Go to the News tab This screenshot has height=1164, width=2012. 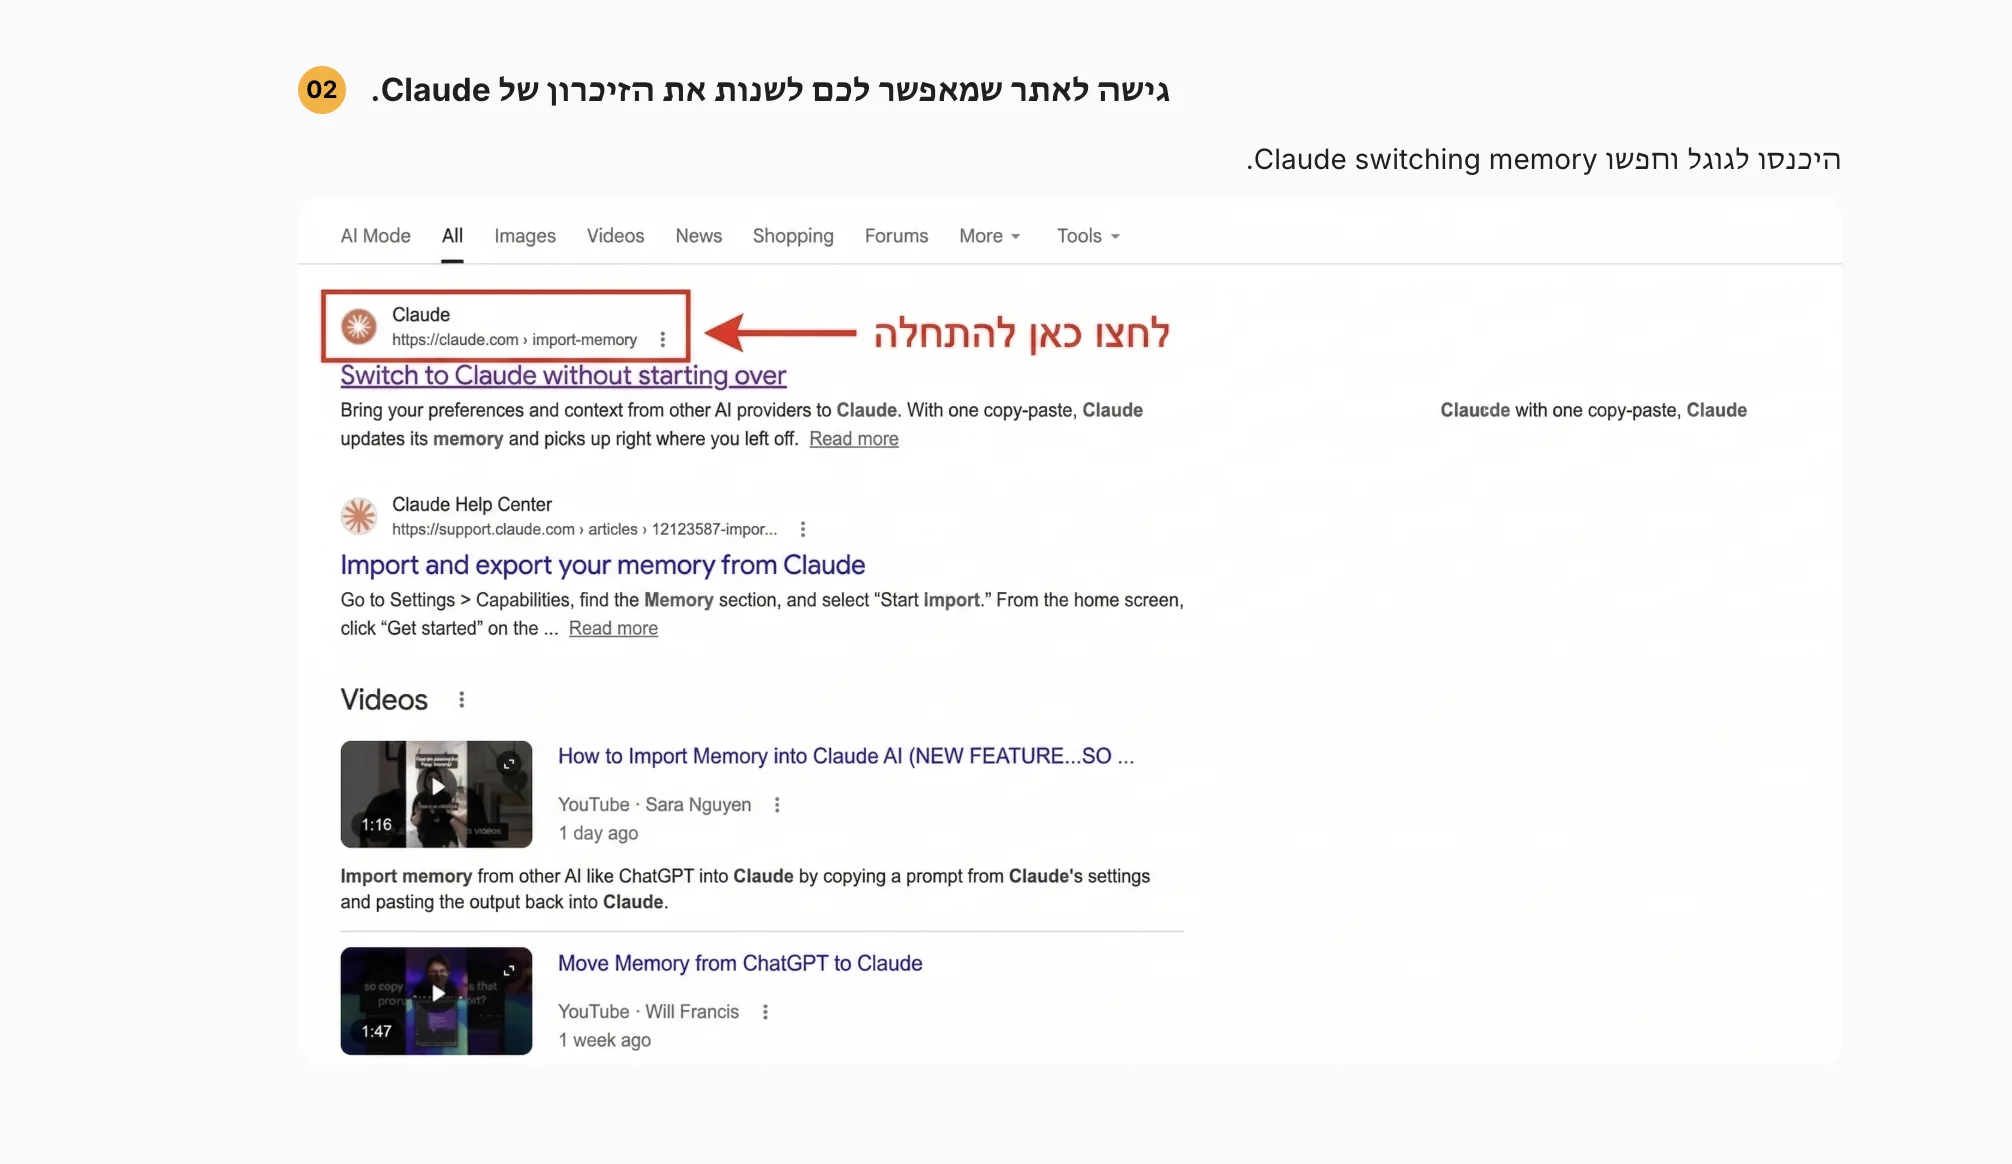pos(698,236)
